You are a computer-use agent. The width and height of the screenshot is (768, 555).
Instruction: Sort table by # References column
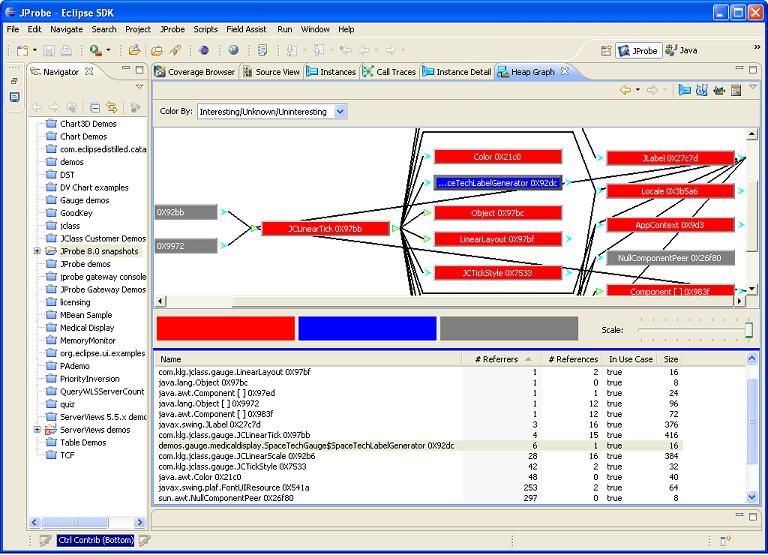pyautogui.click(x=572, y=359)
